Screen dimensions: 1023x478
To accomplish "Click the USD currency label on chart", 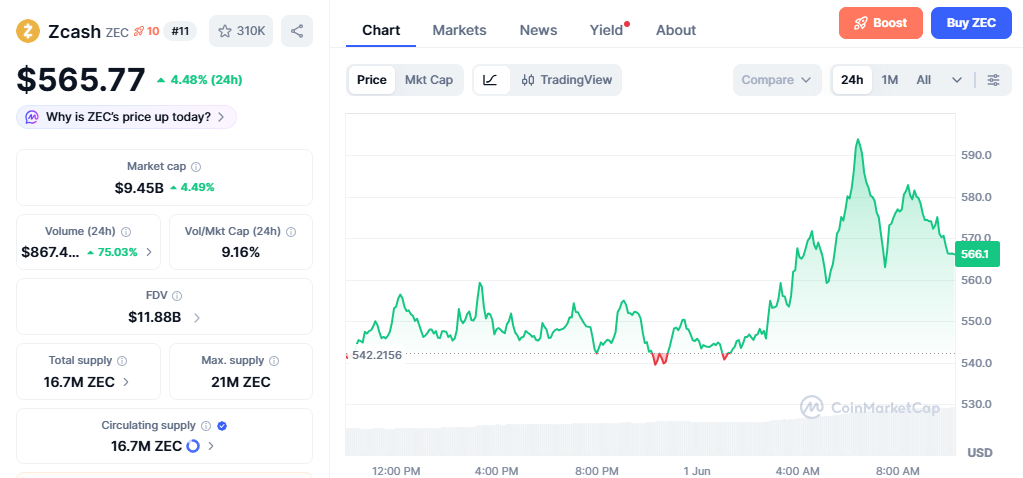I will coord(980,453).
